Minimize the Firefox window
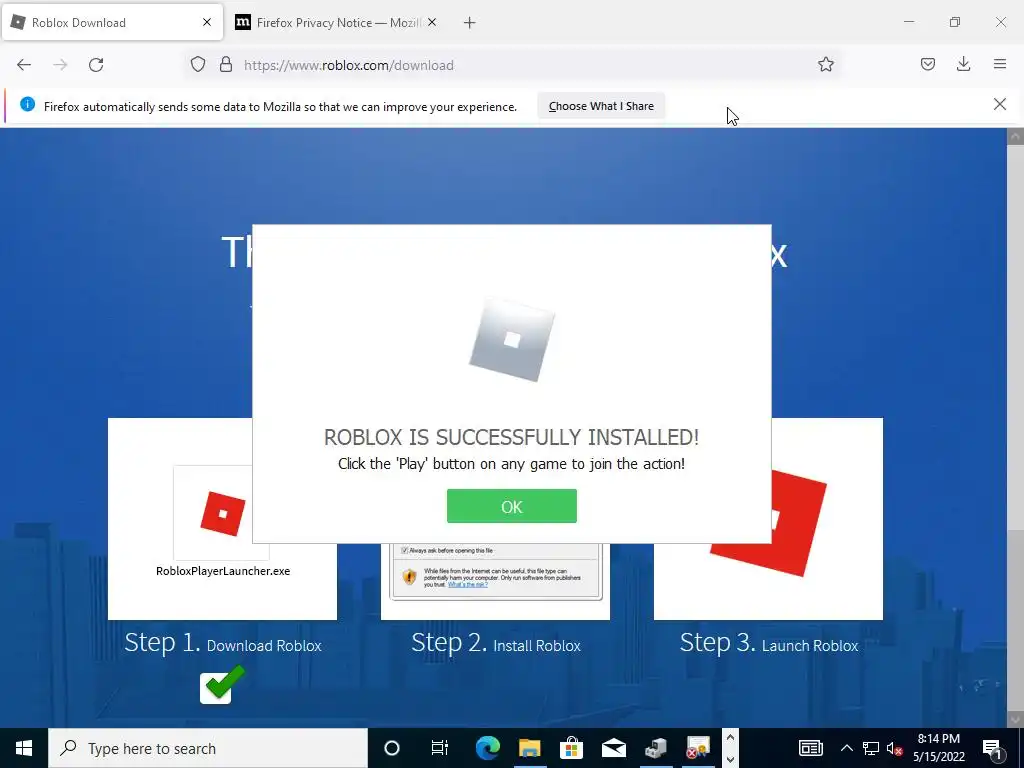Screen dimensions: 1024x768 pos(908,22)
